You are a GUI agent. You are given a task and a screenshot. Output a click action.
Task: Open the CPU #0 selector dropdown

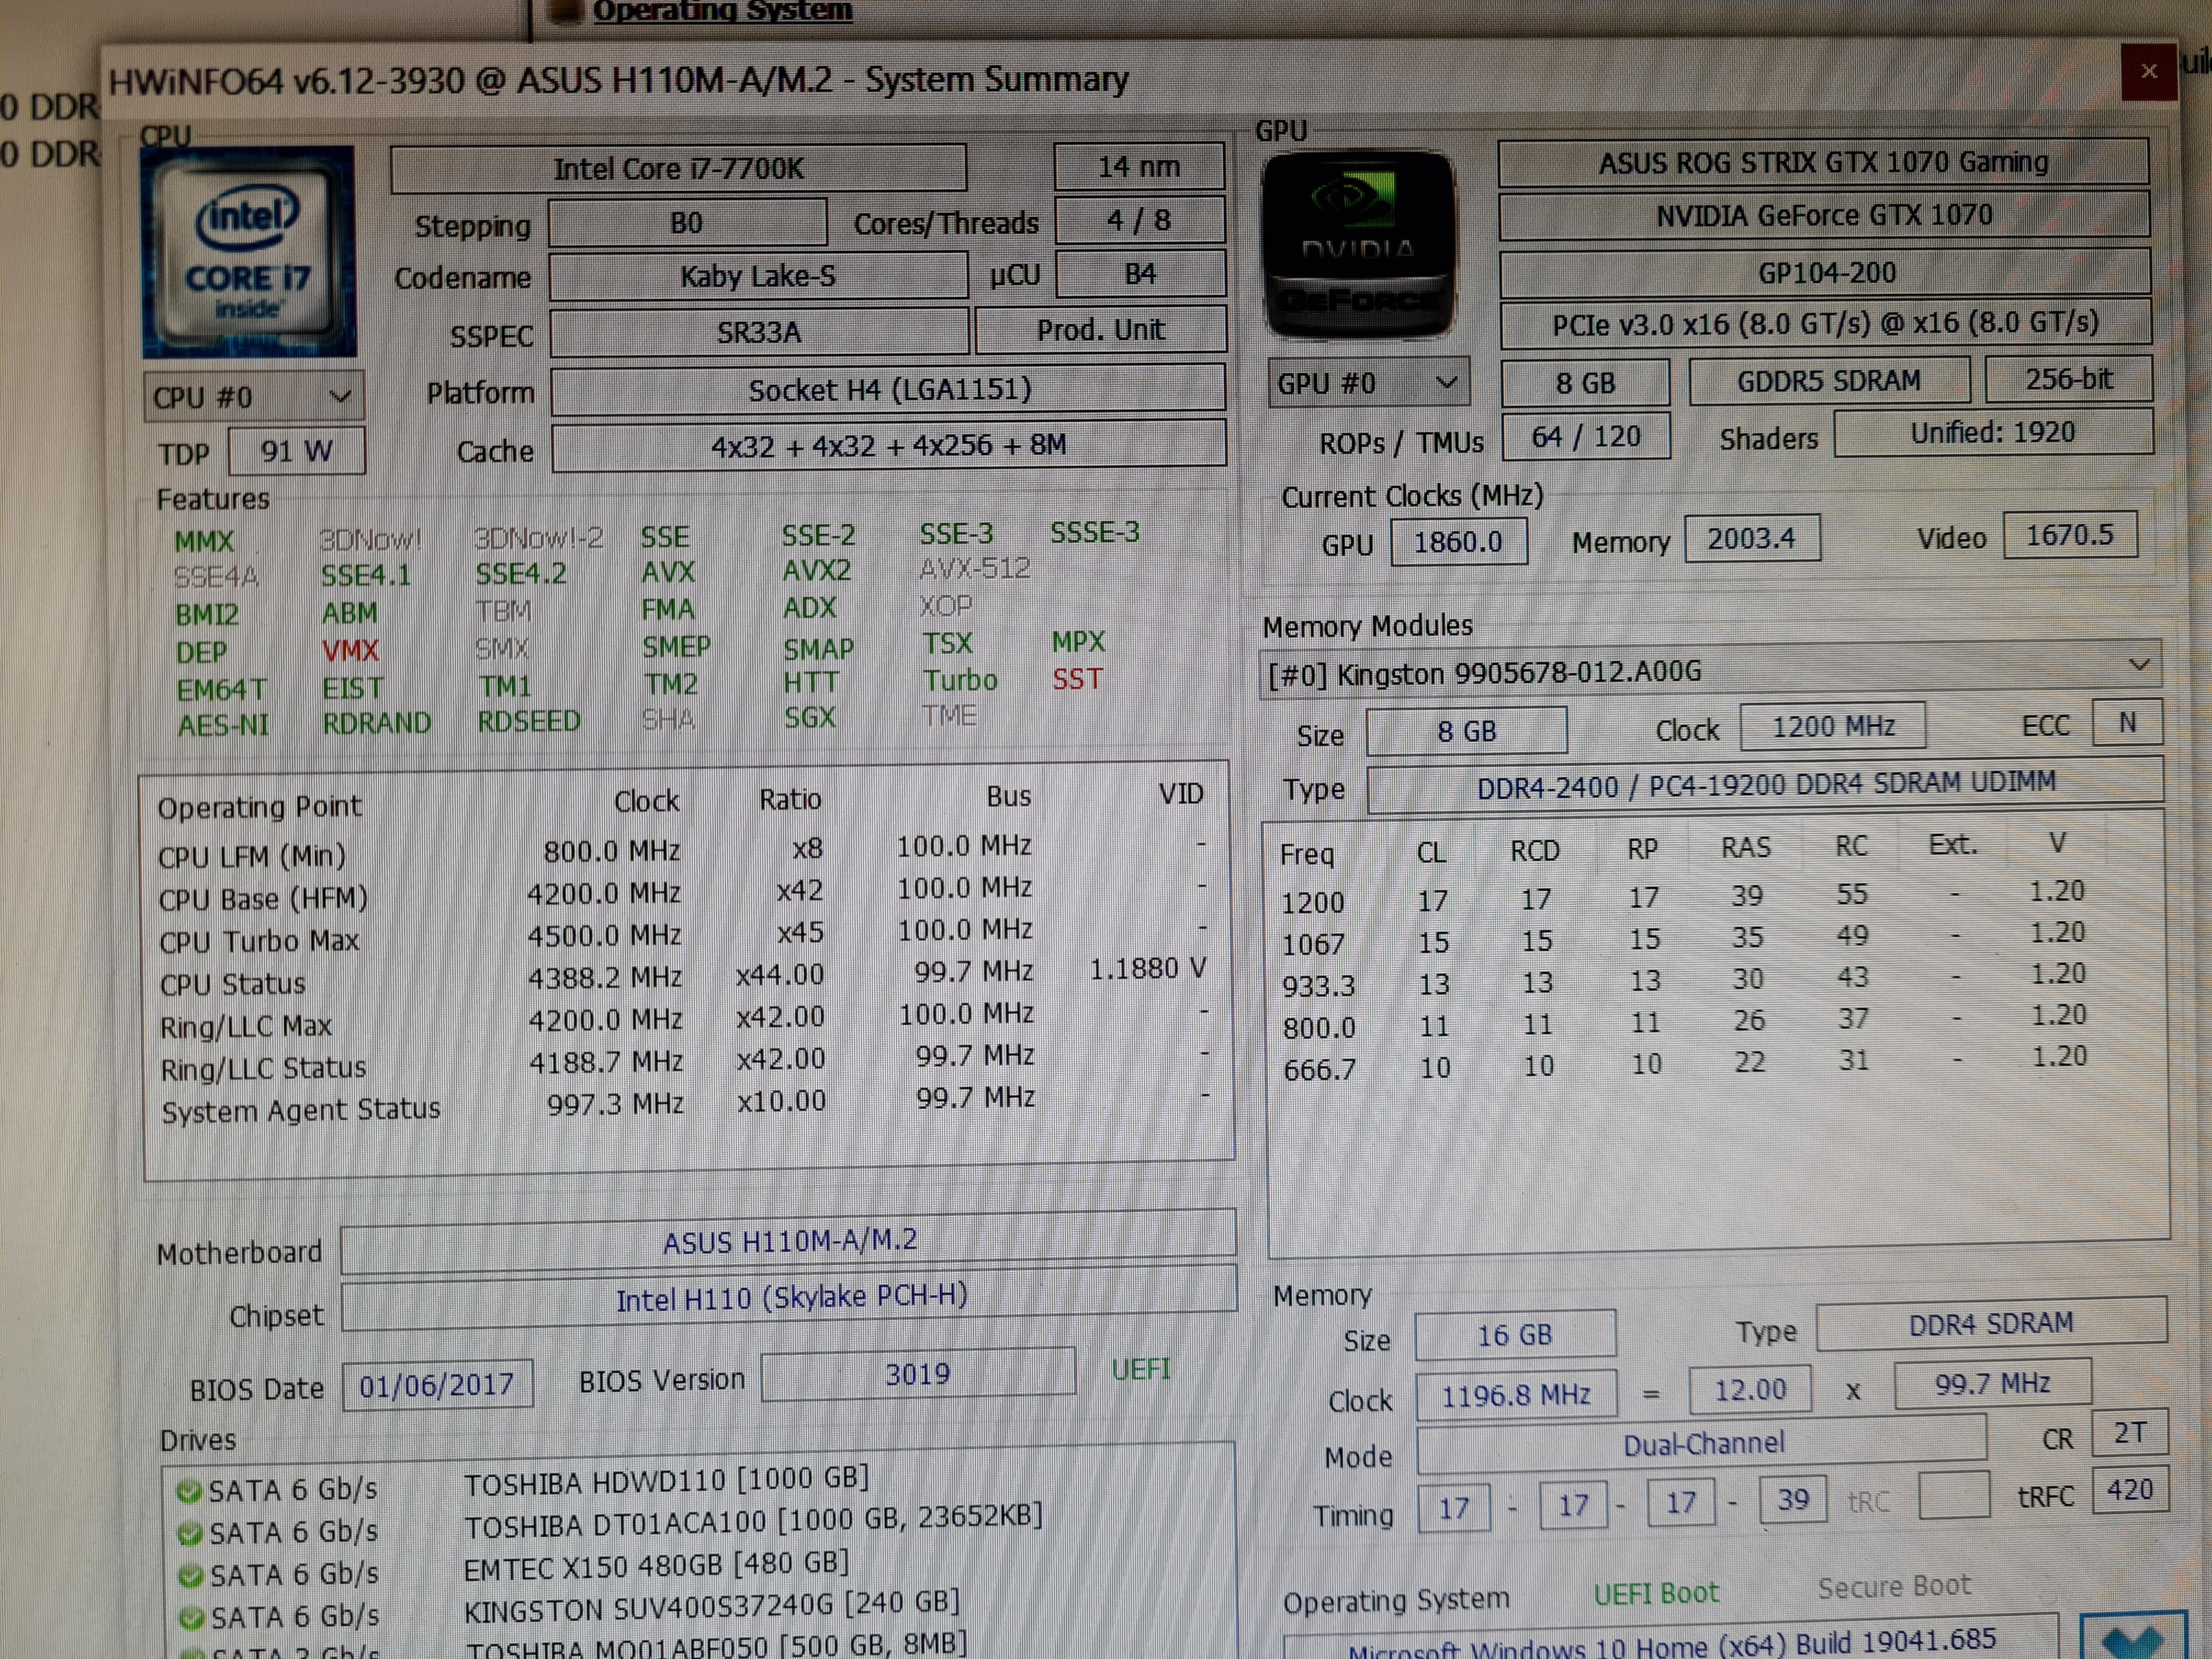click(x=253, y=397)
